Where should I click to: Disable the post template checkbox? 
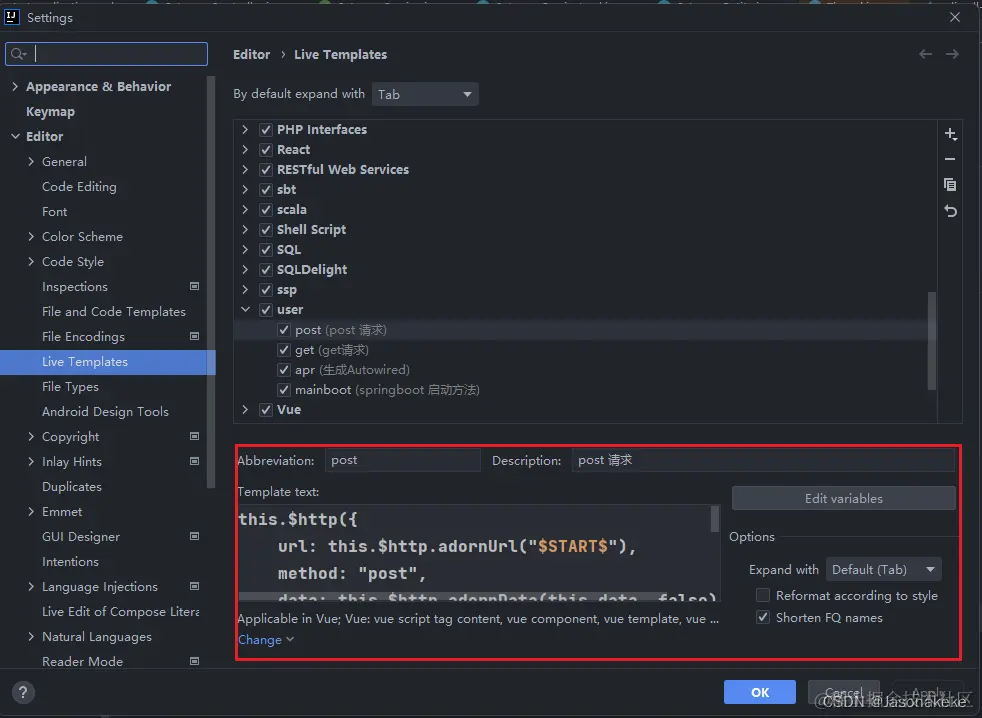(284, 330)
